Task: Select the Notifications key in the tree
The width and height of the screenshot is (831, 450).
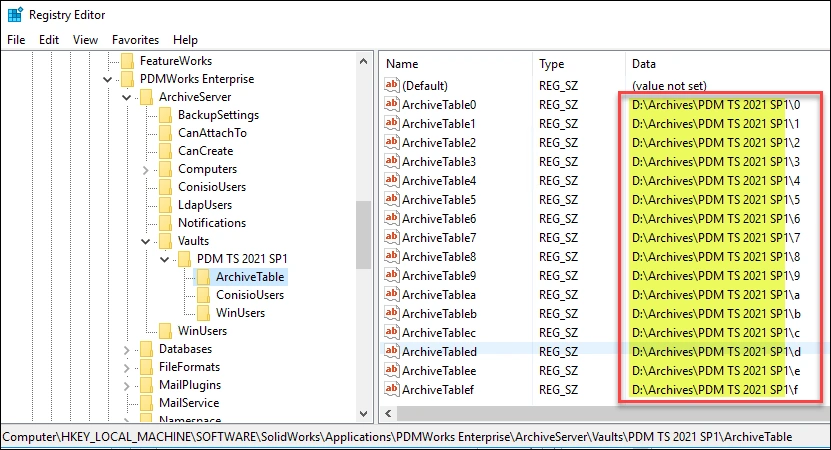Action: (x=212, y=223)
